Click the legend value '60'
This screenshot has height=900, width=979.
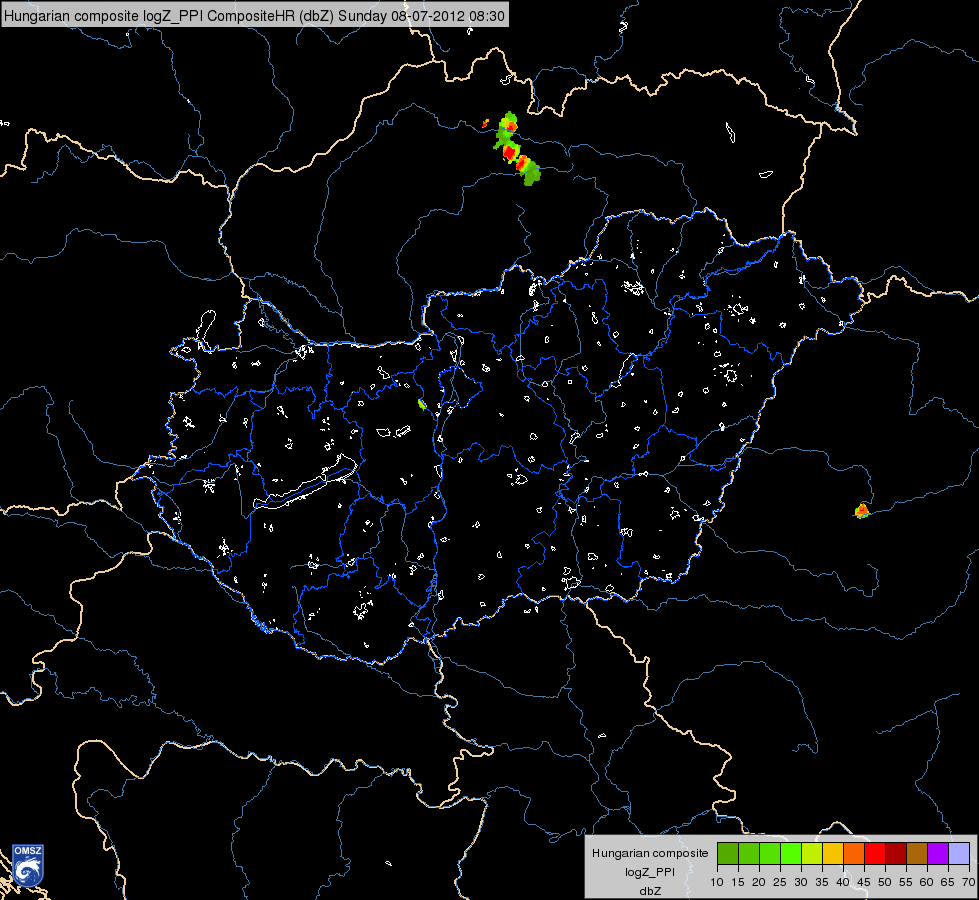point(927,882)
